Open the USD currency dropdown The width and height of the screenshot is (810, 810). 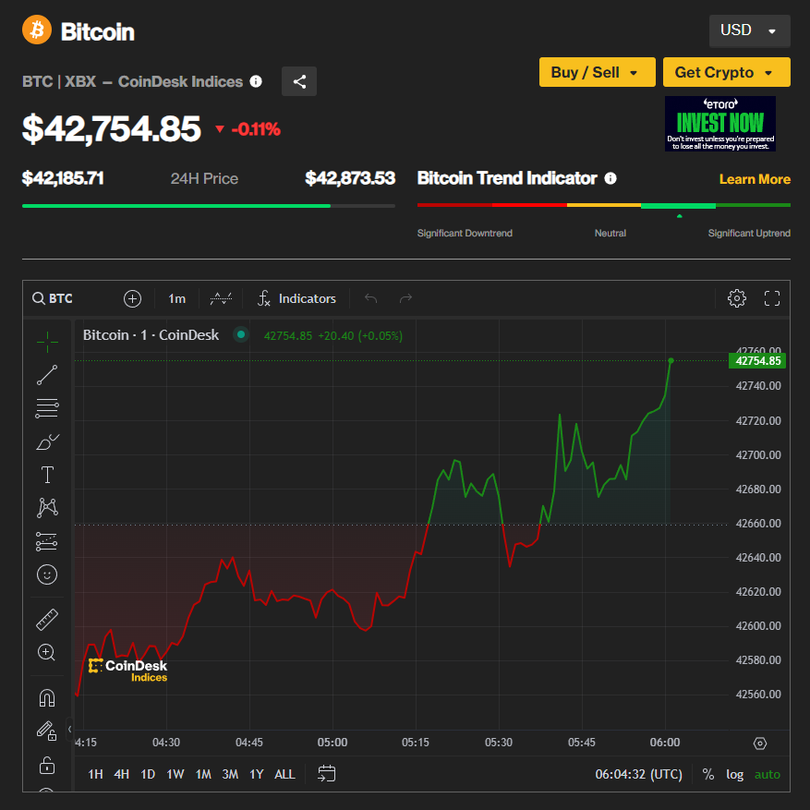coord(748,31)
